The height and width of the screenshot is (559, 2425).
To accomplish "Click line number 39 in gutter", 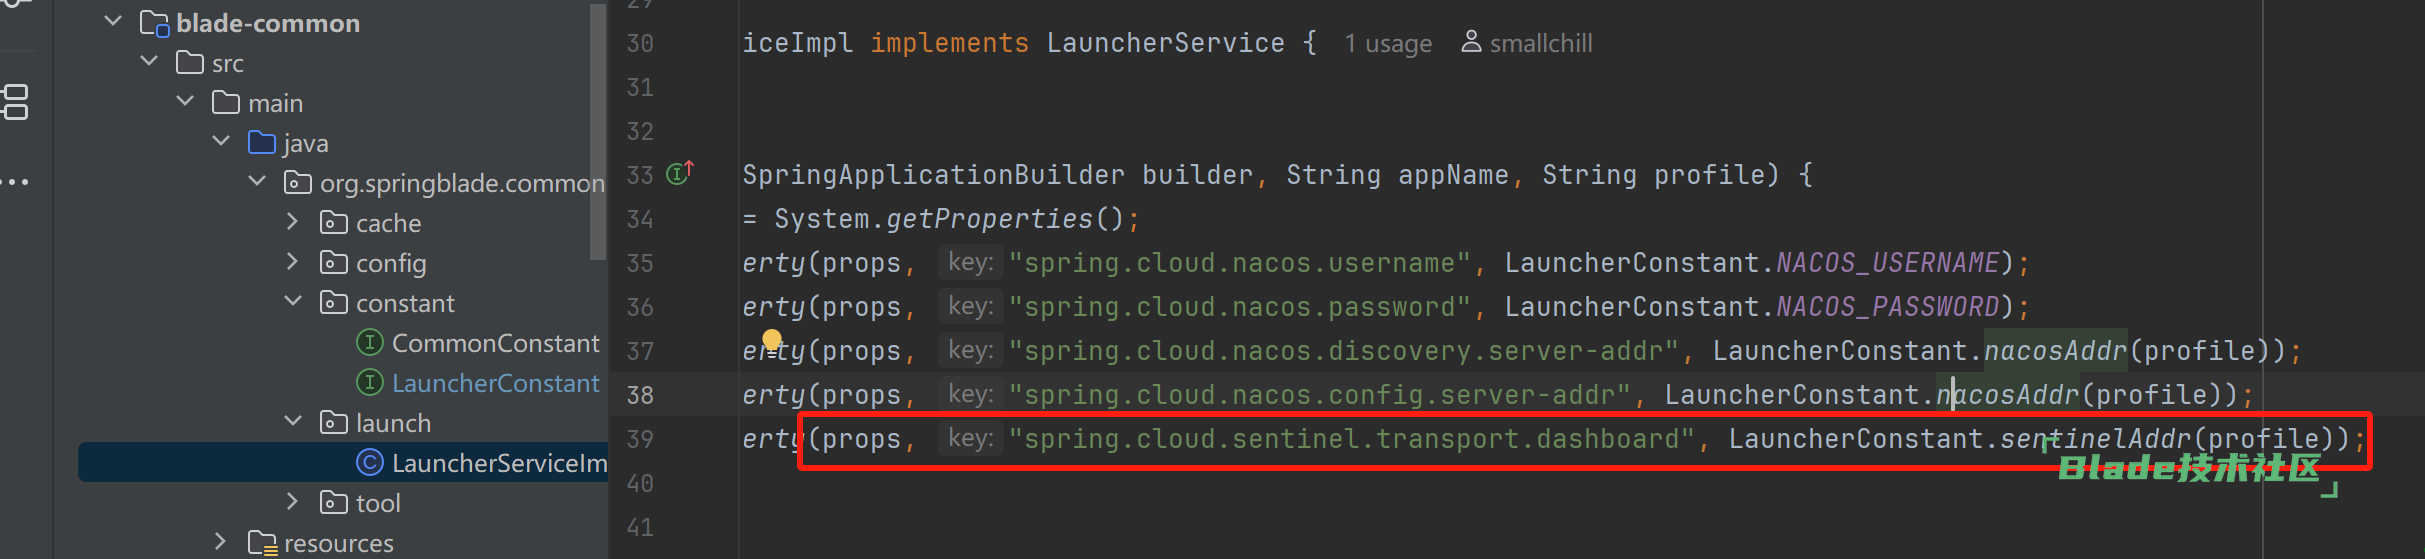I will click(640, 439).
